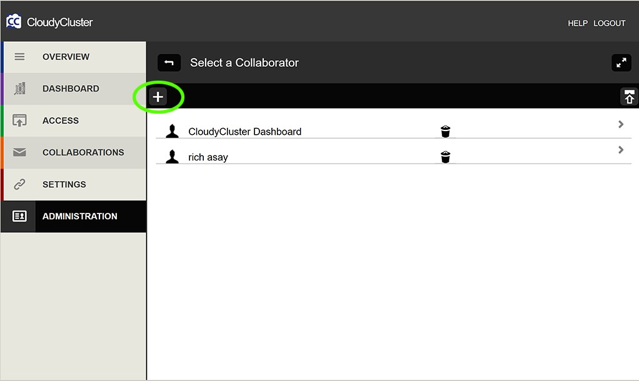Open the rich asay row chevron
The width and height of the screenshot is (639, 381).
(x=621, y=150)
